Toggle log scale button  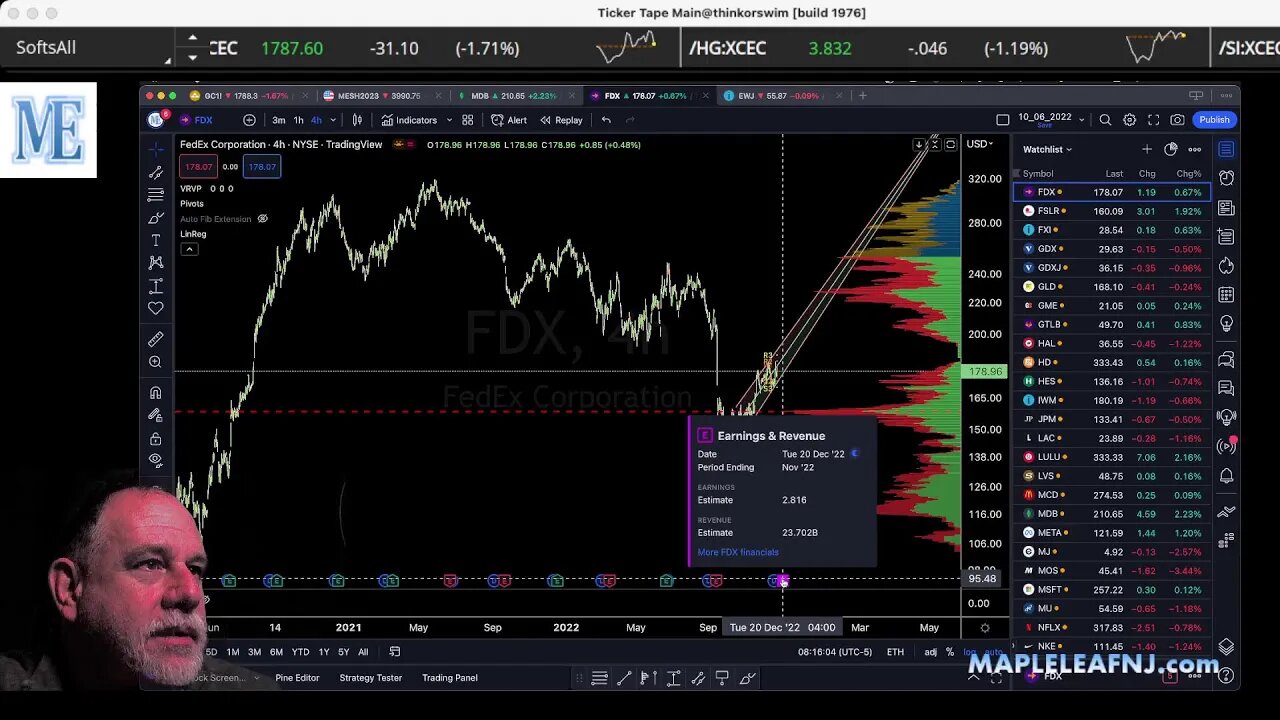click(x=969, y=652)
